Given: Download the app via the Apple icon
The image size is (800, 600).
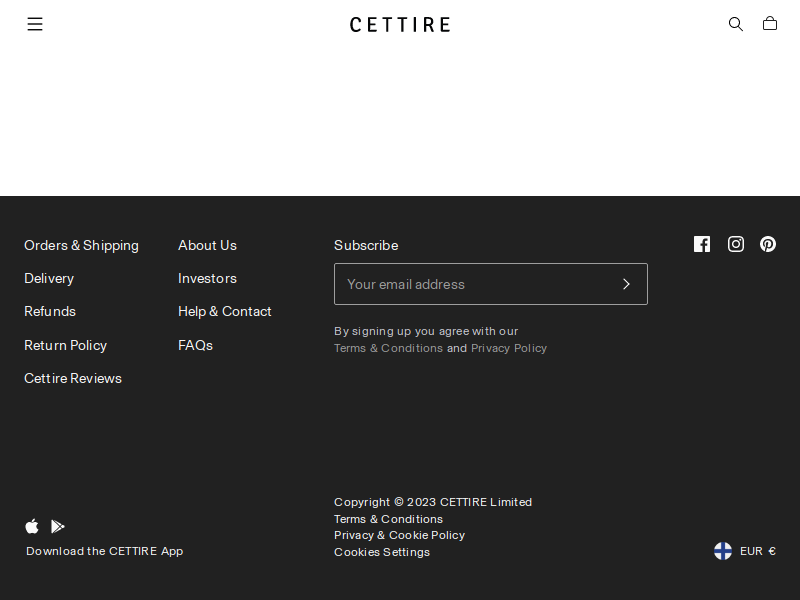Looking at the screenshot, I should point(32,526).
